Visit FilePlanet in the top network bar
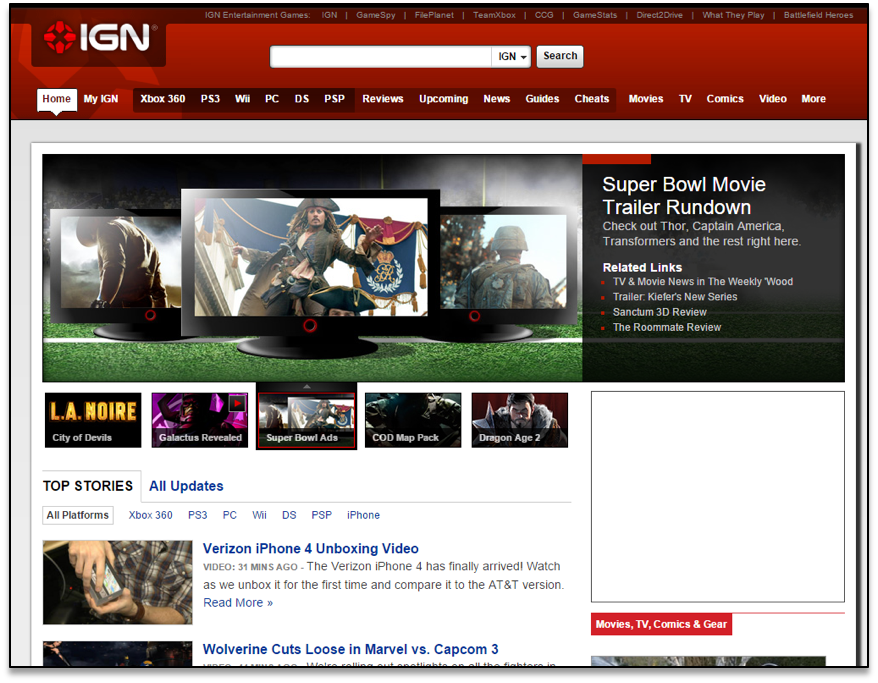878x683 pixels. click(x=434, y=15)
